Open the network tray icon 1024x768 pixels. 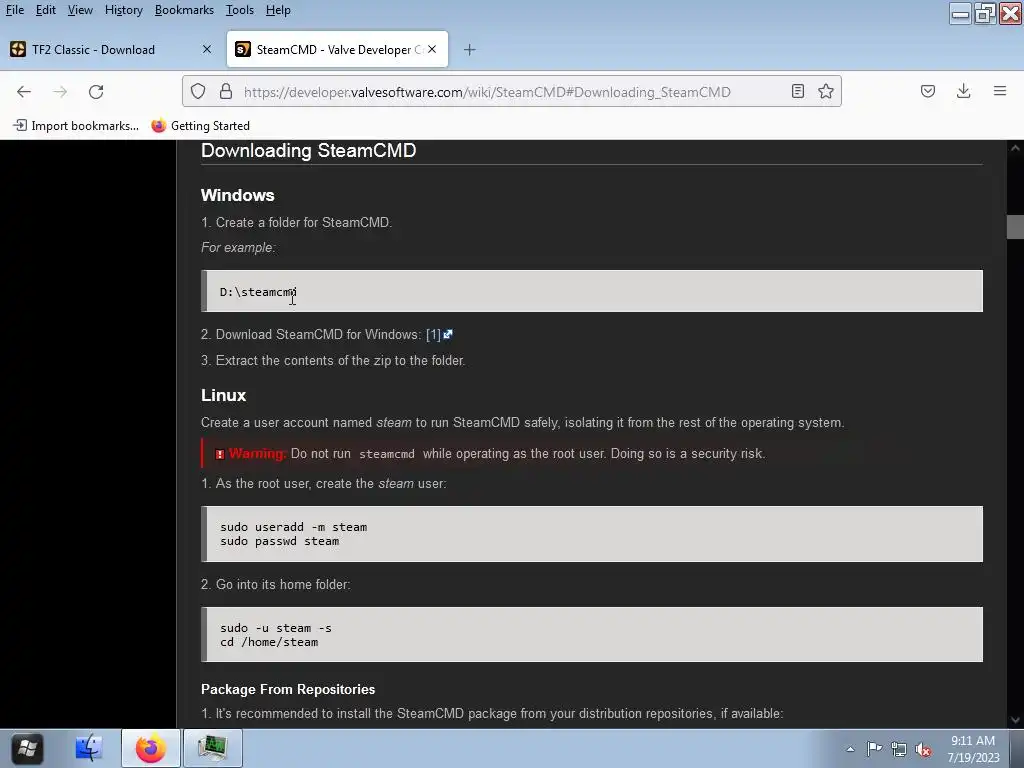click(899, 749)
